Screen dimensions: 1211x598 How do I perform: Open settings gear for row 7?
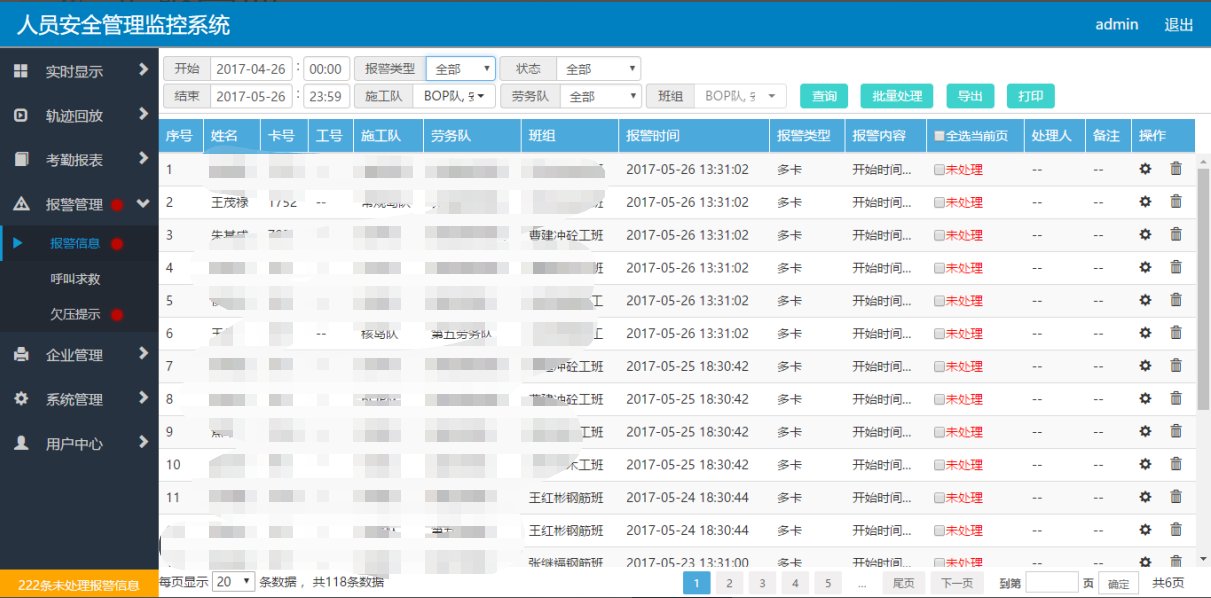(1145, 366)
